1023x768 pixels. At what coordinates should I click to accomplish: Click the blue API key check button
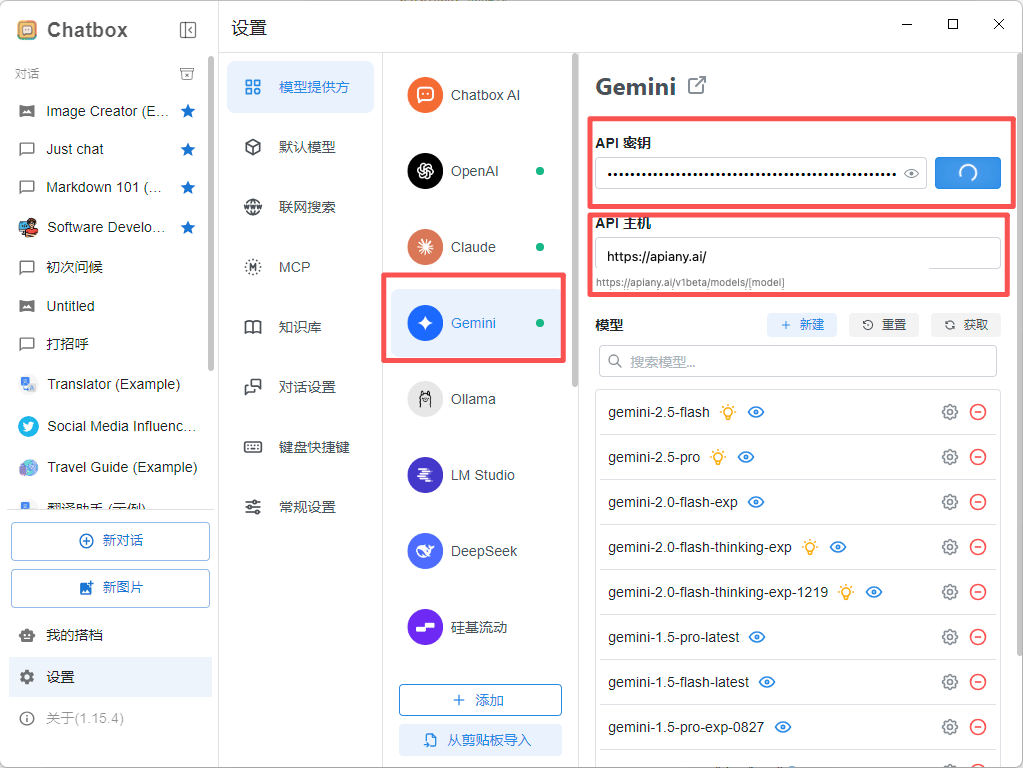(x=968, y=173)
